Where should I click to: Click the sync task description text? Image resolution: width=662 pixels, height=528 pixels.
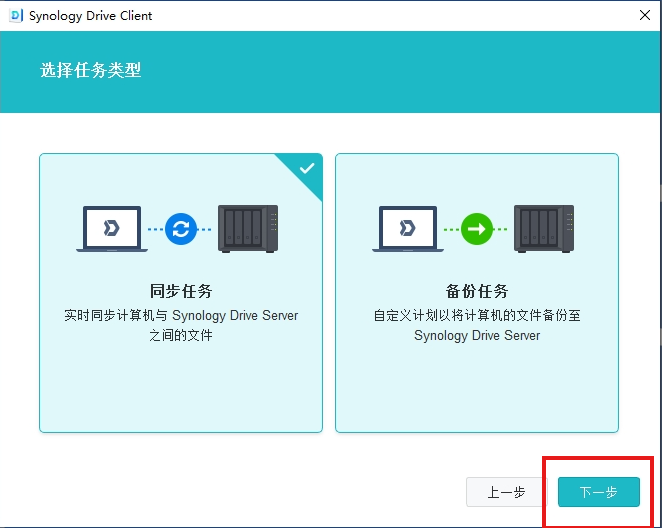pyautogui.click(x=181, y=325)
